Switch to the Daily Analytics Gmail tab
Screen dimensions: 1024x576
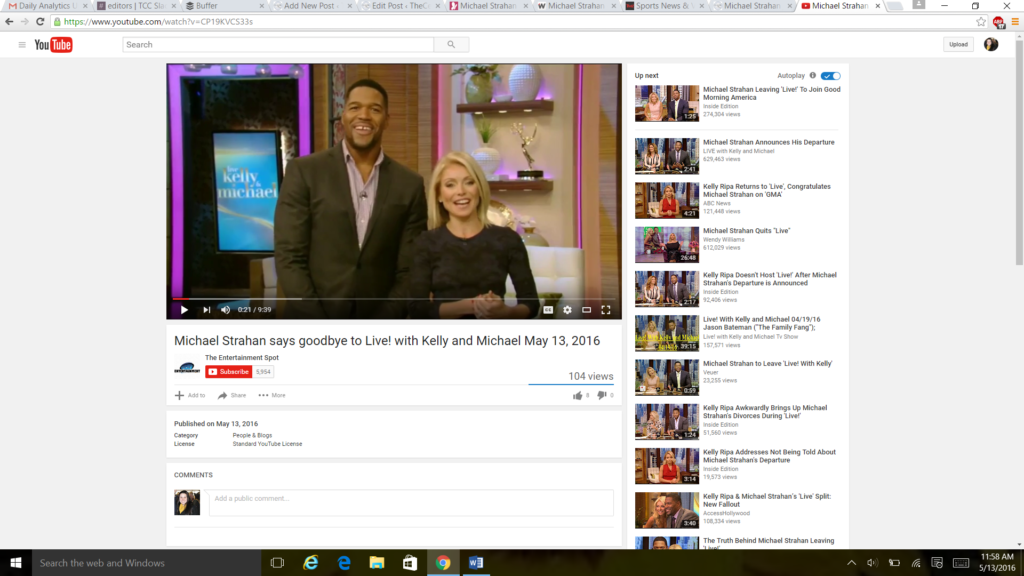click(x=45, y=6)
